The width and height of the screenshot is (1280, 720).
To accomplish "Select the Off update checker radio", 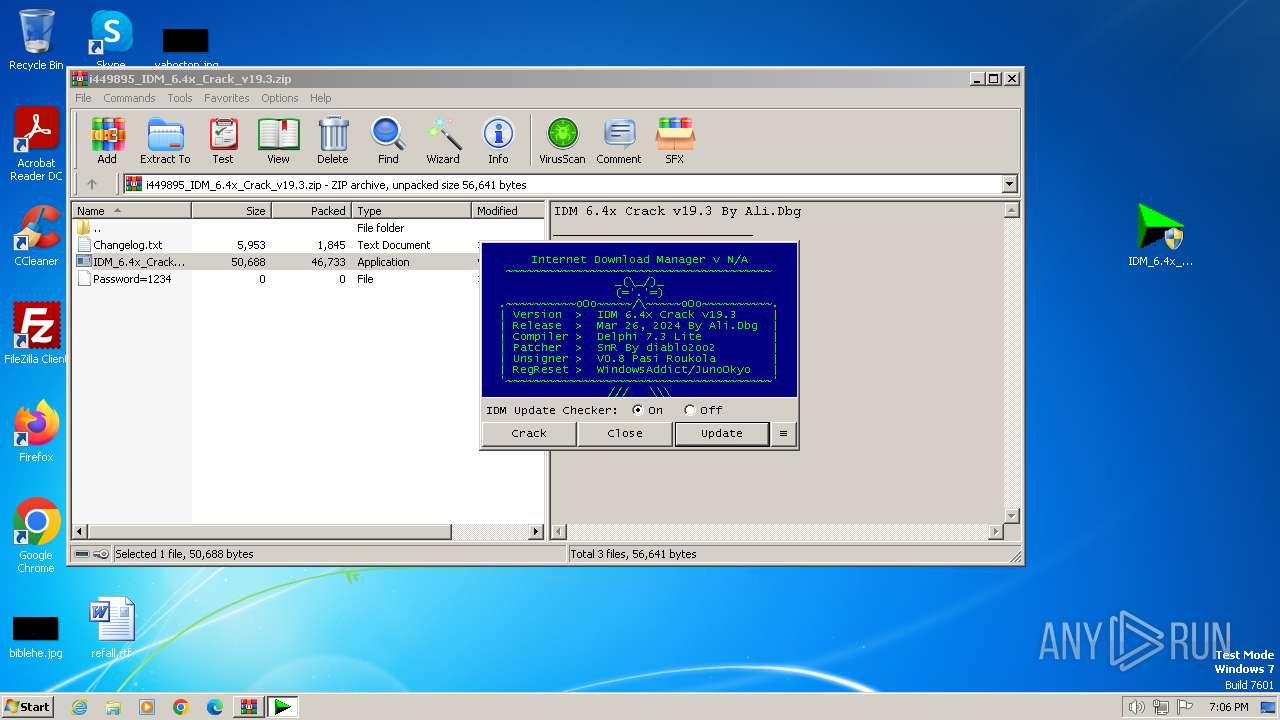I will tap(689, 410).
